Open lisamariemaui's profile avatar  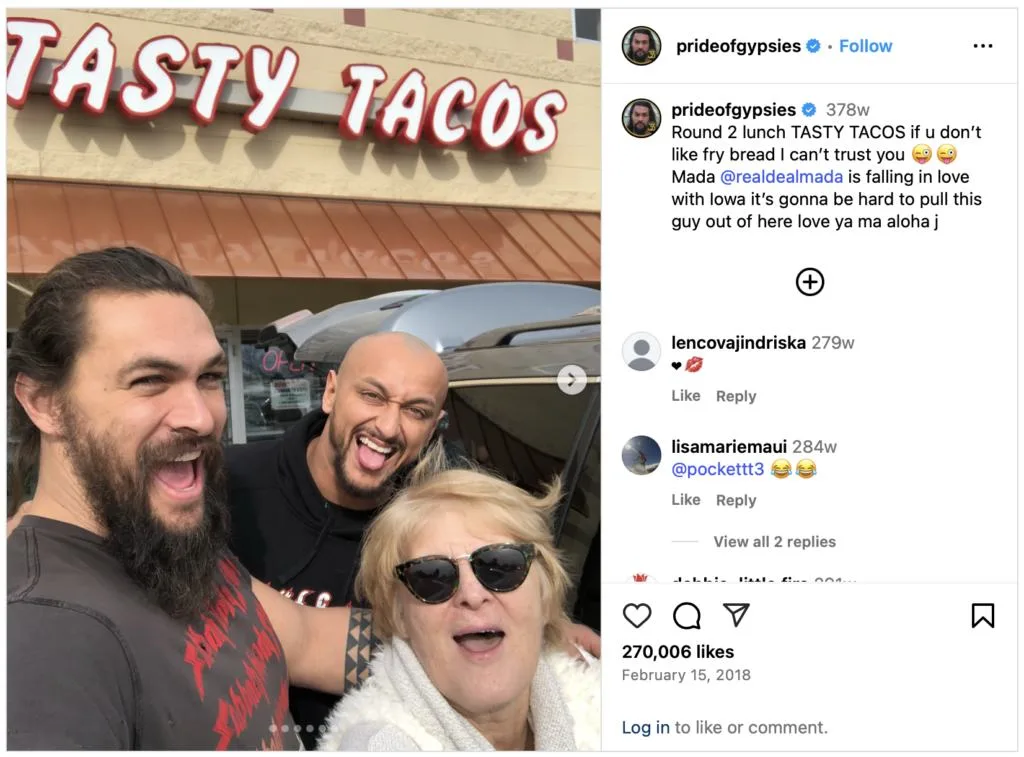click(641, 455)
